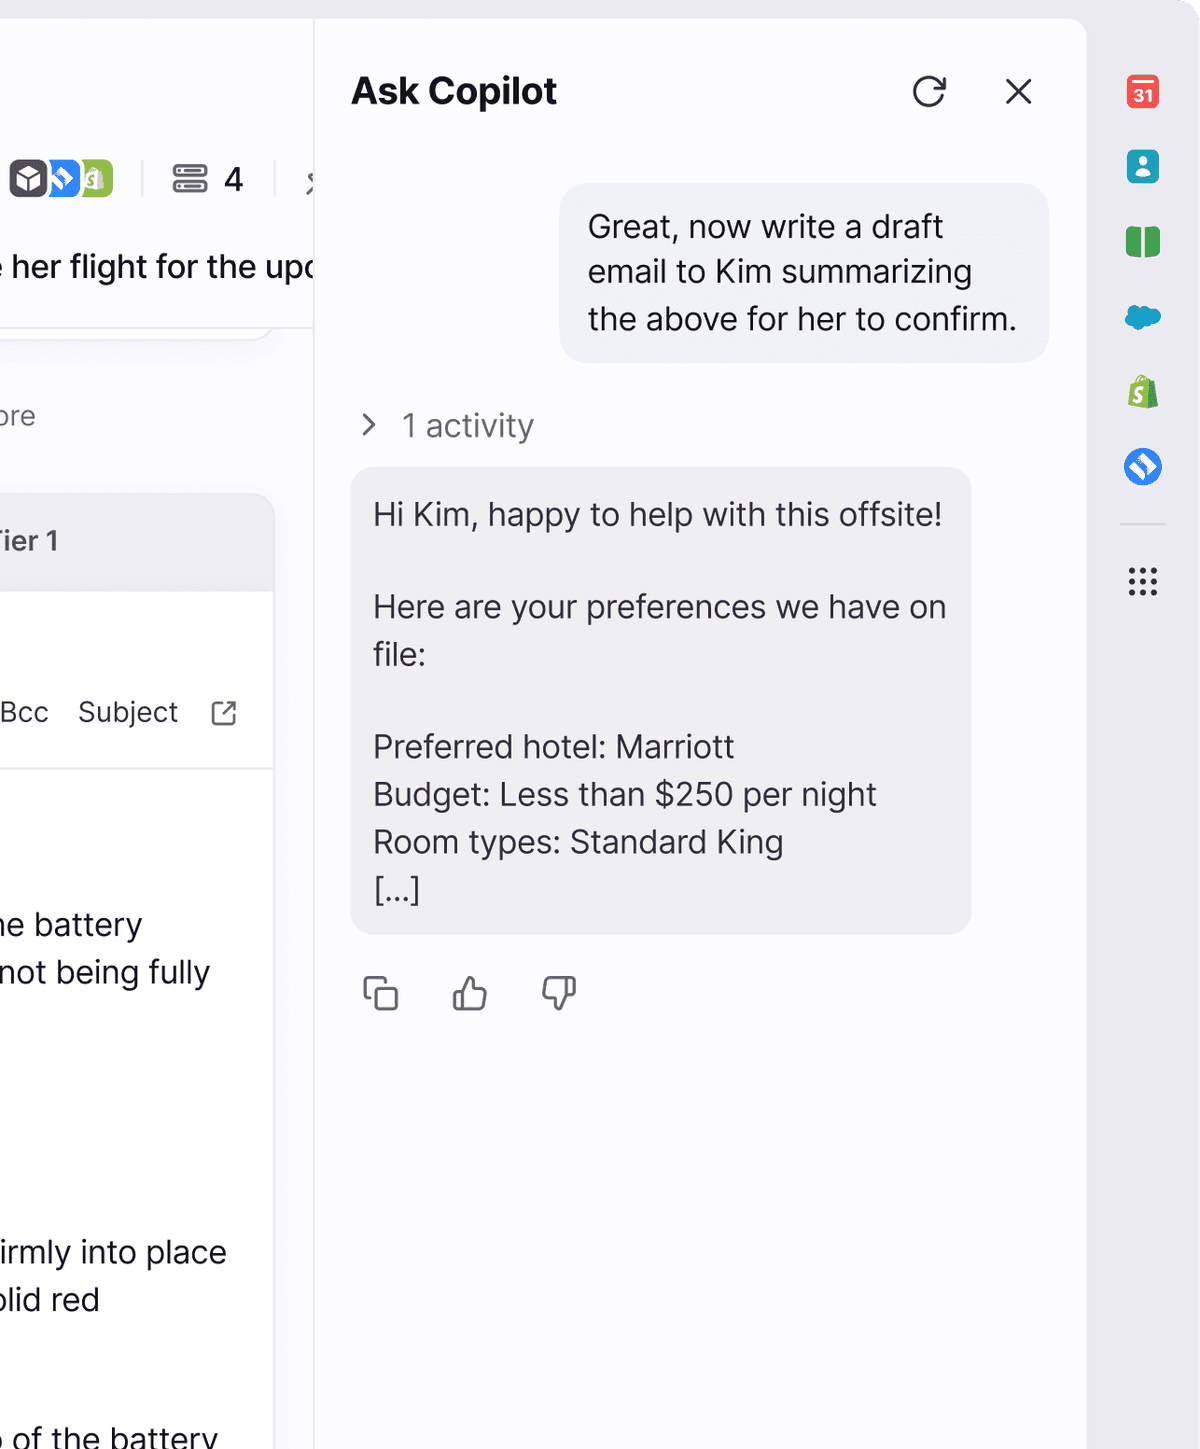Click the 'Budget: Less than $250 per night' line
The image size is (1200, 1449).
point(625,794)
